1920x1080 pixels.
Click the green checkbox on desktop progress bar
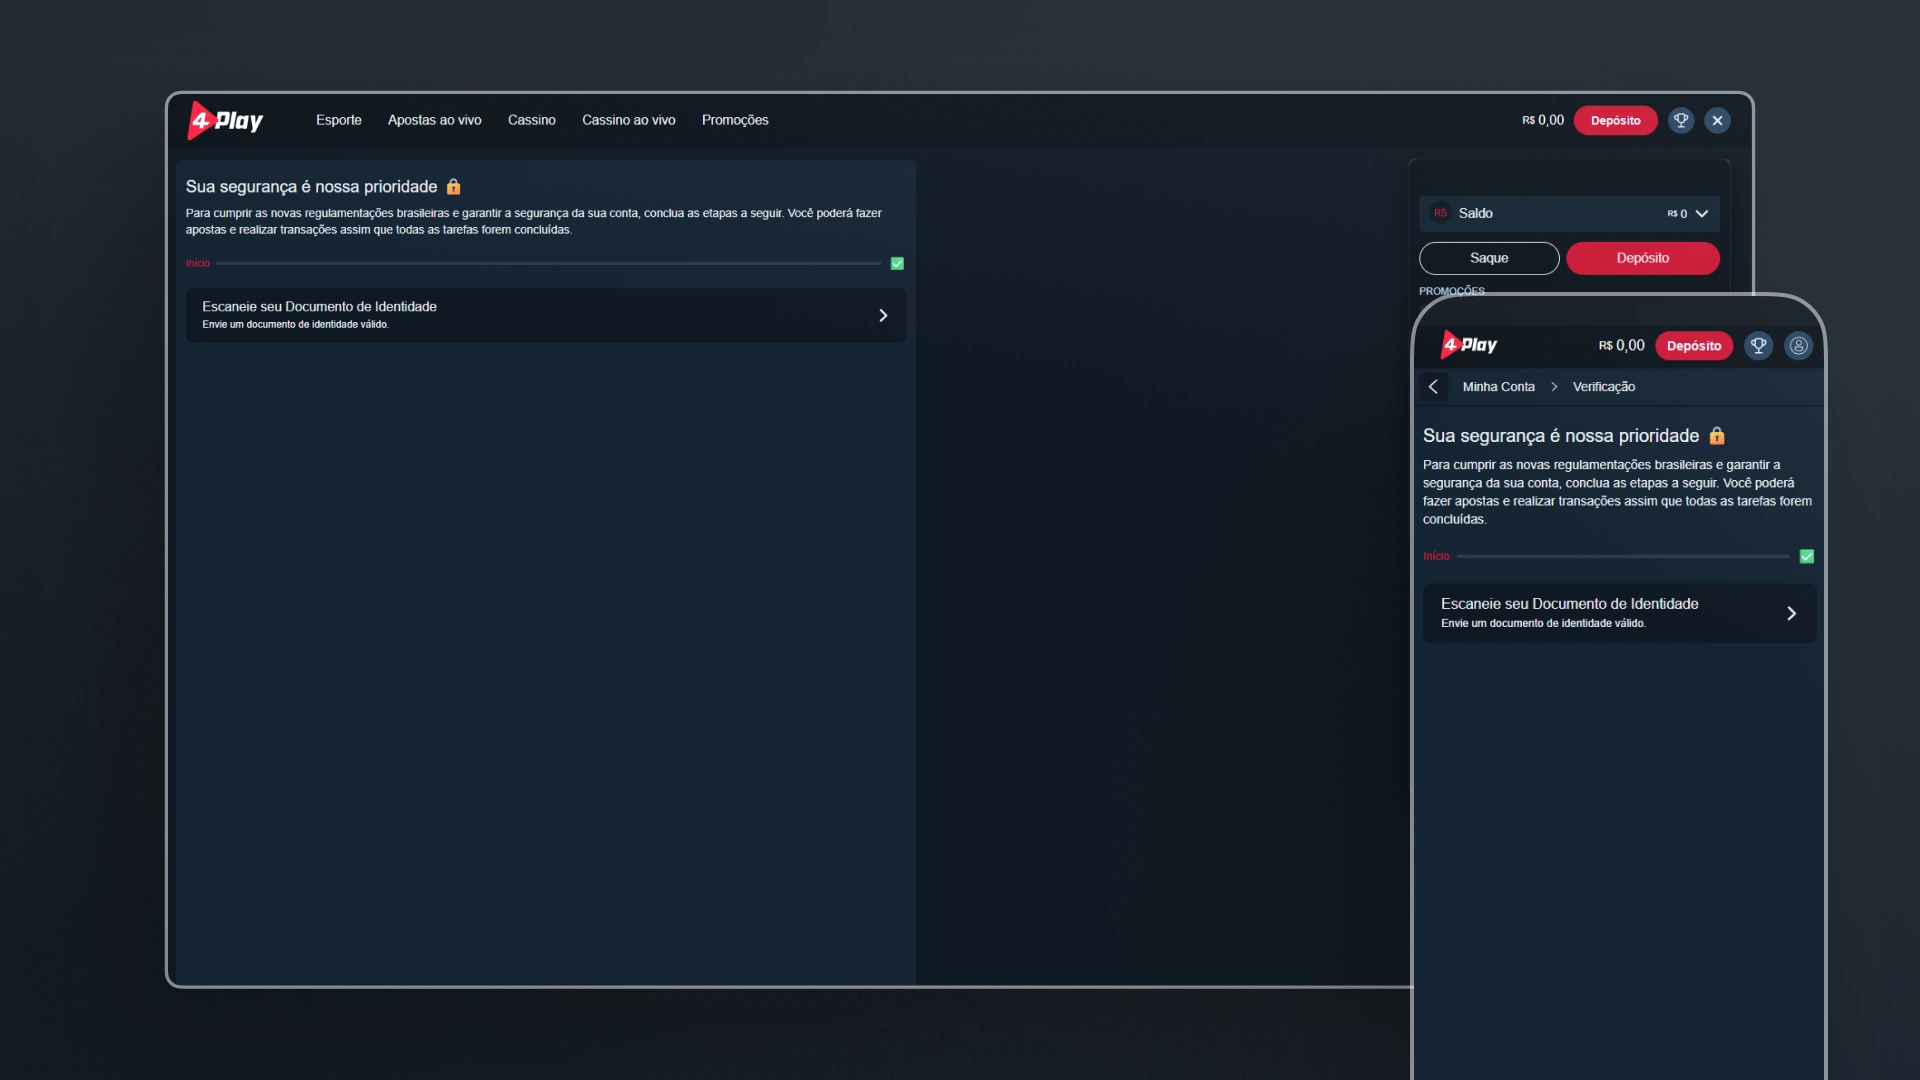point(897,264)
